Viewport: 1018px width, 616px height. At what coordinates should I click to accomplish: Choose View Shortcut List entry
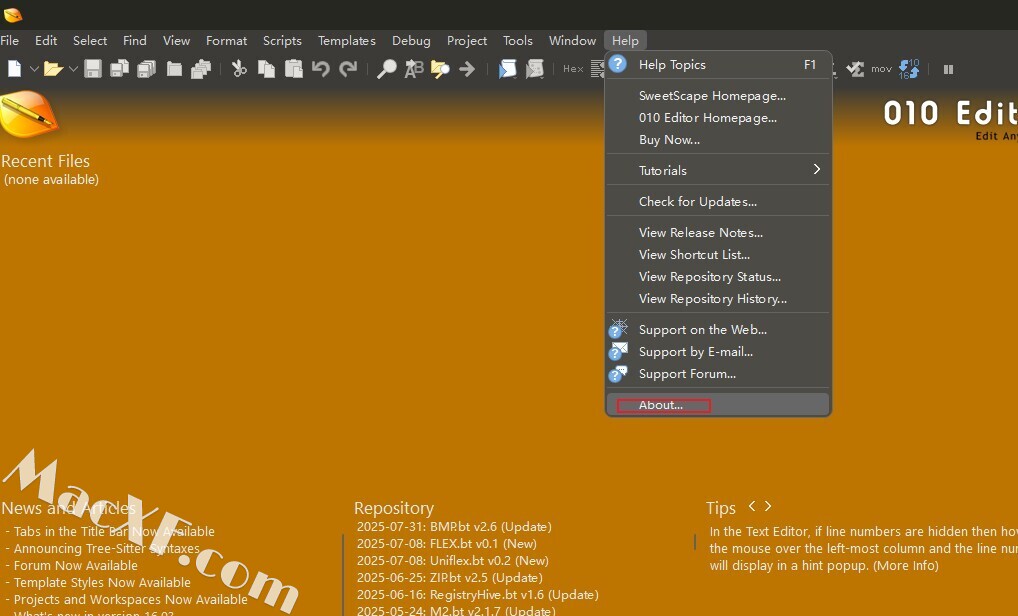pos(718,254)
